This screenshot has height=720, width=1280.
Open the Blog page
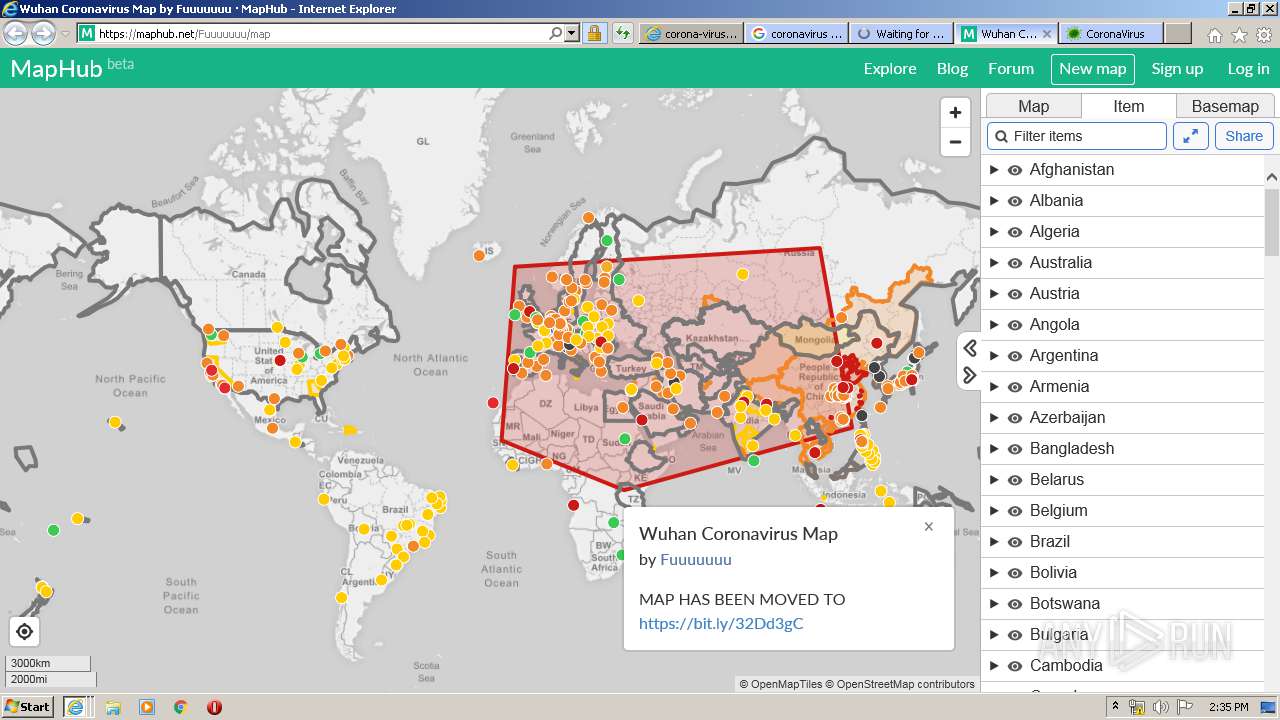(x=952, y=69)
